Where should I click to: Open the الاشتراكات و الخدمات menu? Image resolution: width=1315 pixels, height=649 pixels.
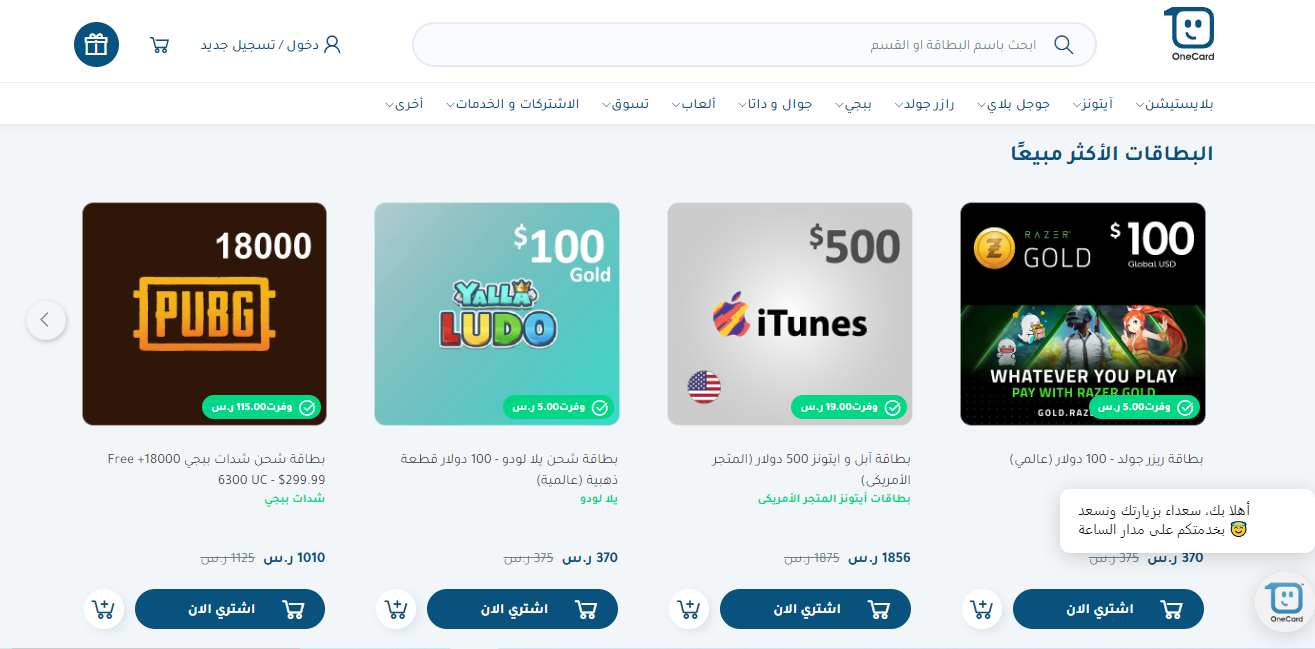coord(512,104)
